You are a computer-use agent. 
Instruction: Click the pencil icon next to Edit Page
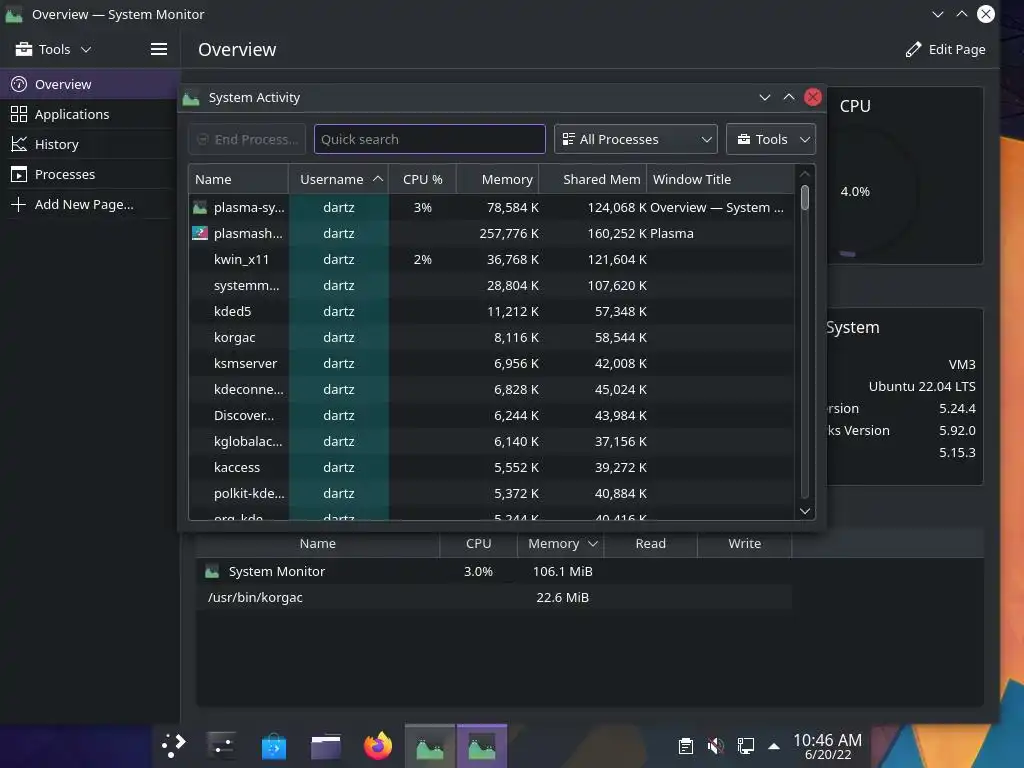913,50
